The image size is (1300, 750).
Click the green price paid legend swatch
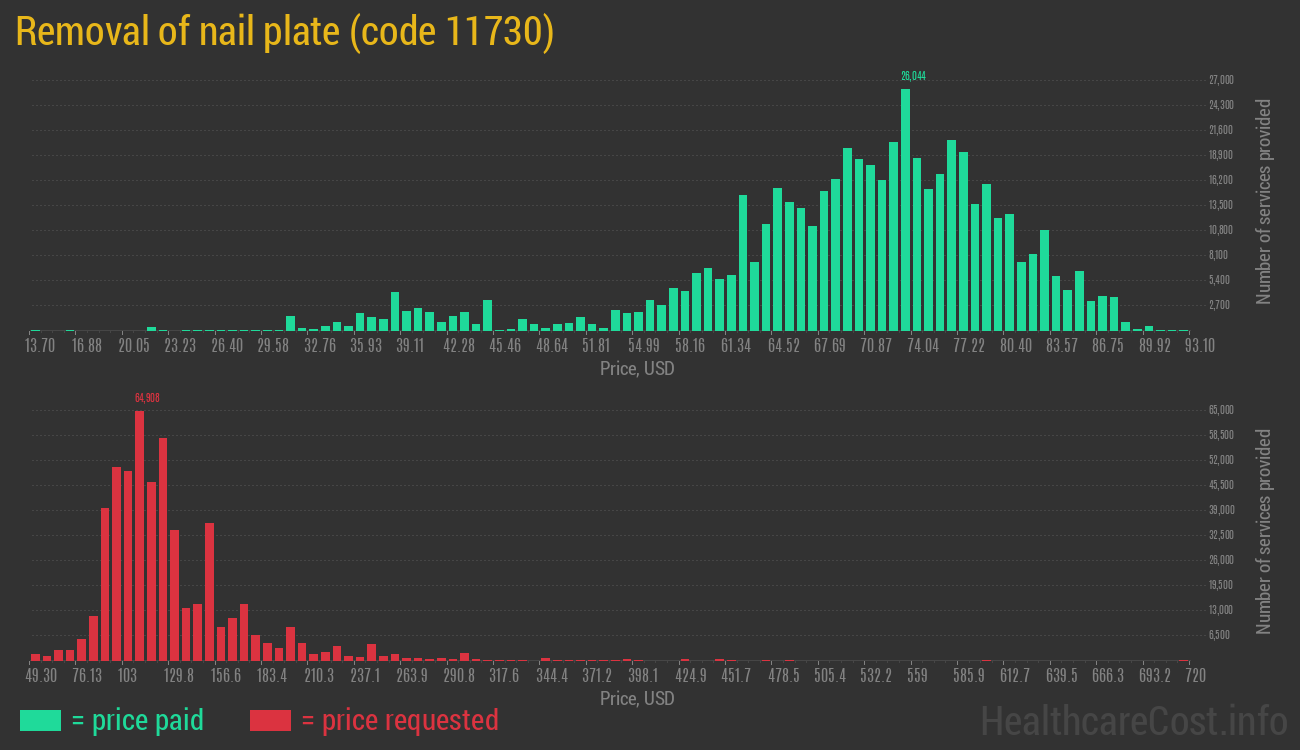pyautogui.click(x=40, y=720)
